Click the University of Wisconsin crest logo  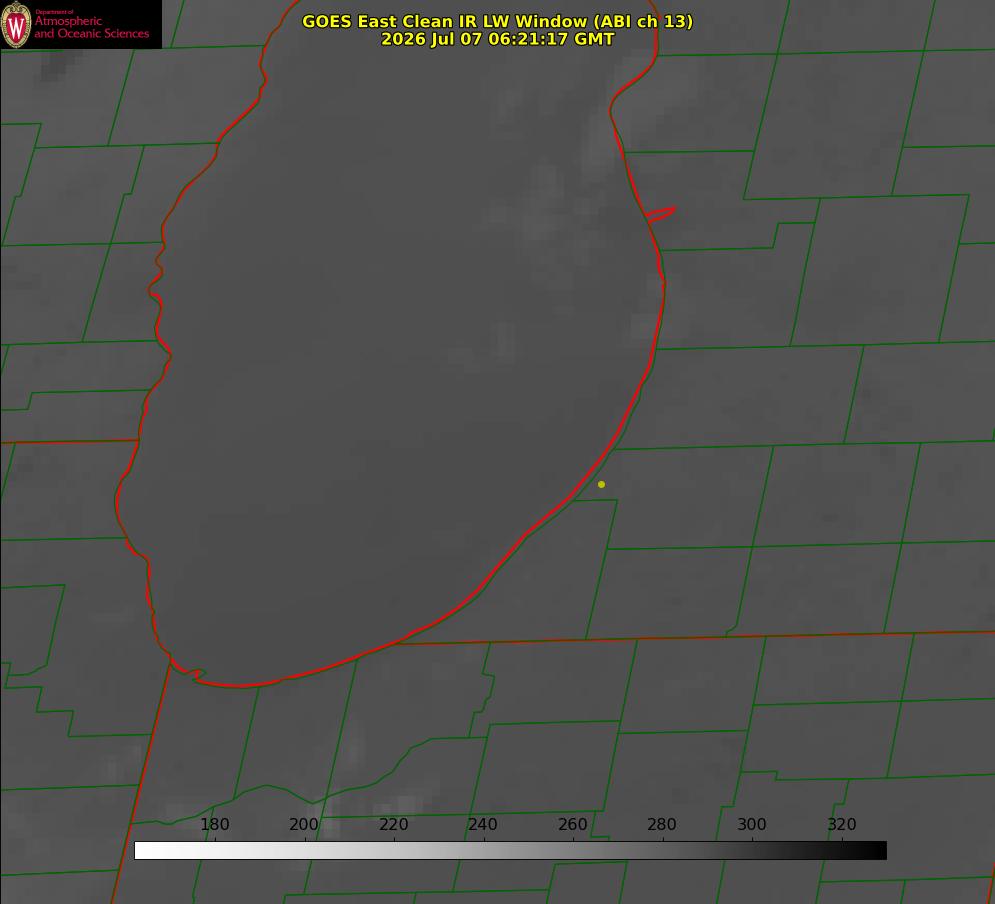click(x=16, y=24)
